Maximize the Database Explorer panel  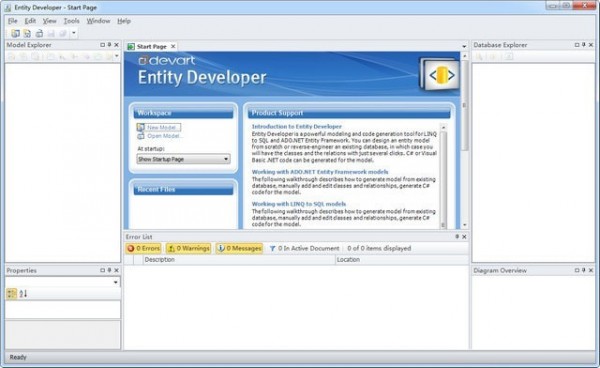pyautogui.click(x=577, y=45)
